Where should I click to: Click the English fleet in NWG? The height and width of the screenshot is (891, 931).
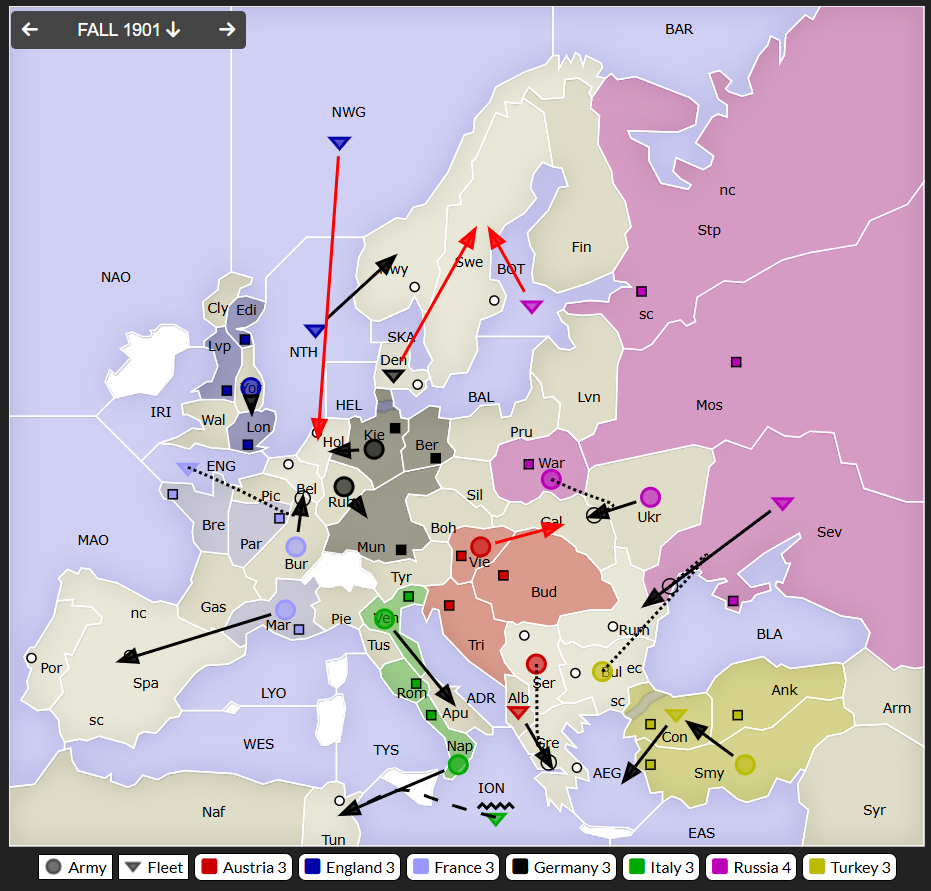point(340,143)
